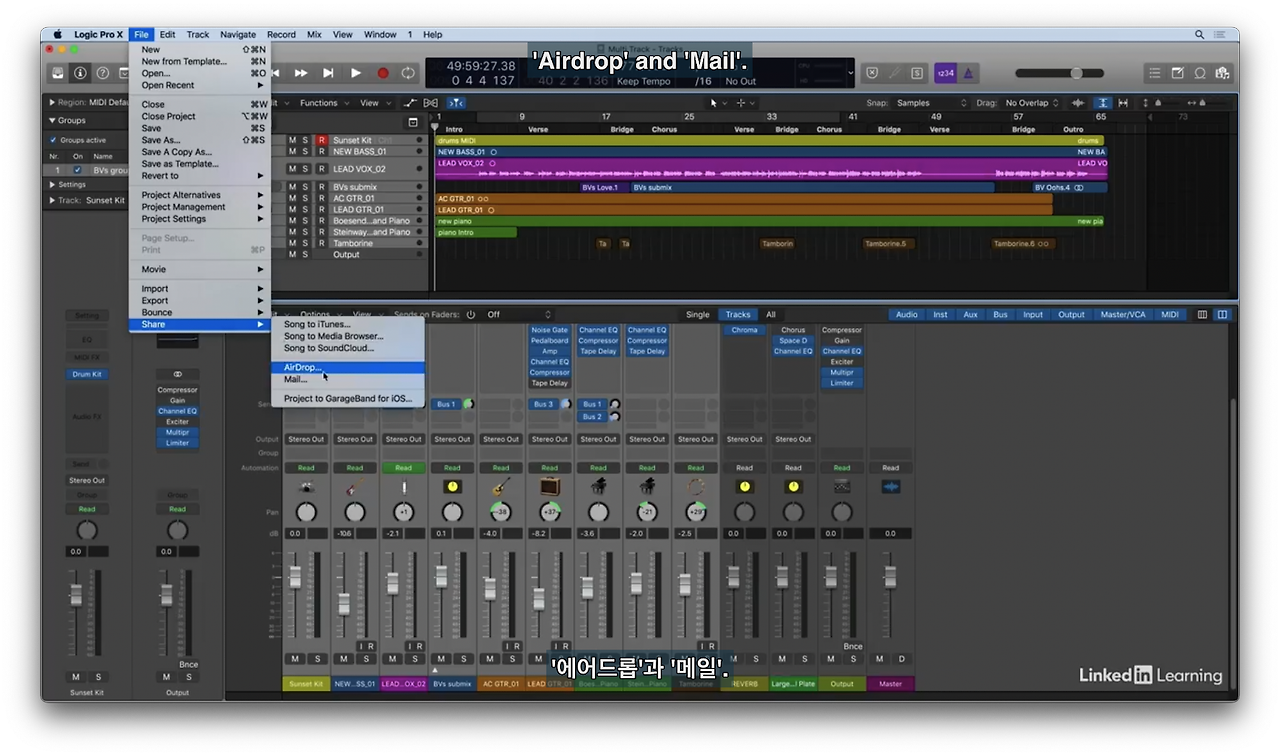This screenshot has height=756, width=1280.
Task: Click the Master/VCA mixer filter button
Action: [x=1123, y=315]
